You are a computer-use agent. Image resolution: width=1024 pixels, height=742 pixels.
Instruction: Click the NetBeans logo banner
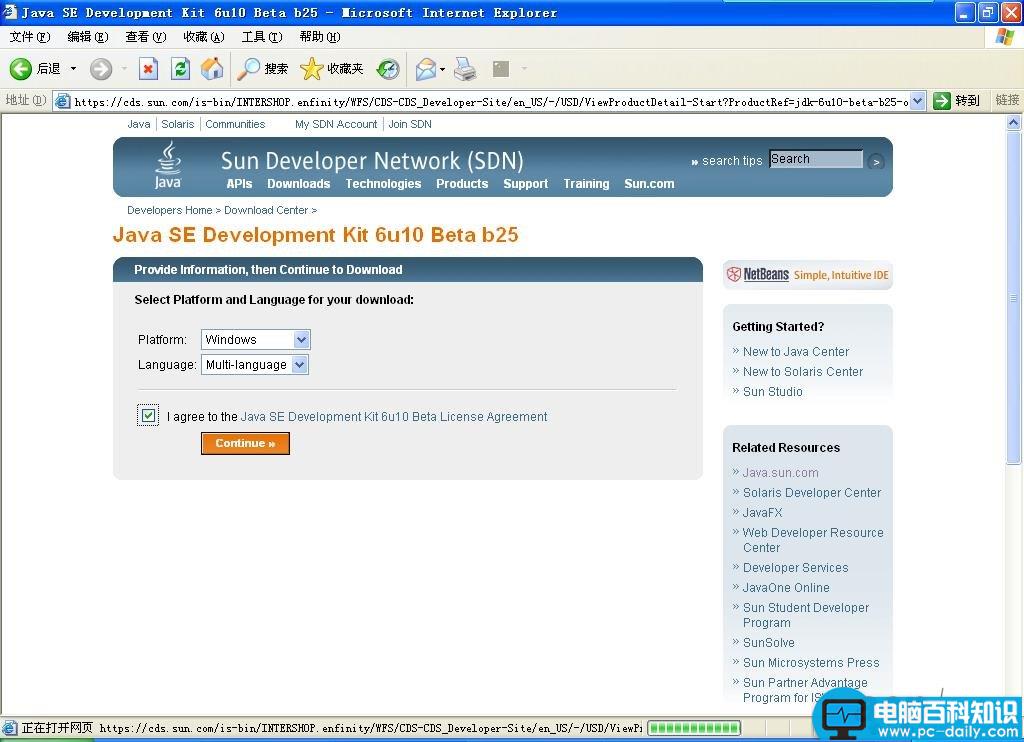808,275
